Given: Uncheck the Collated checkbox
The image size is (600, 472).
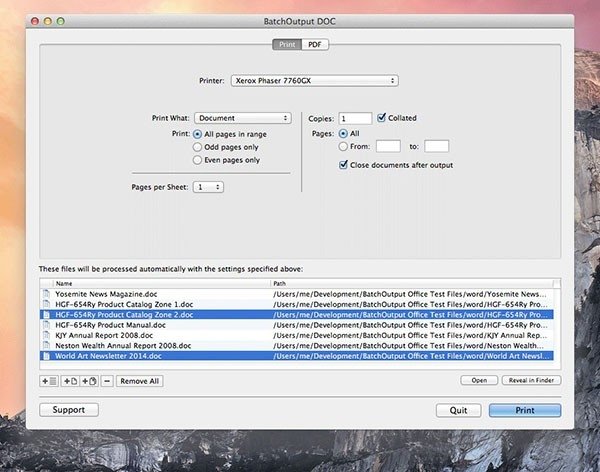Looking at the screenshot, I should [382, 118].
